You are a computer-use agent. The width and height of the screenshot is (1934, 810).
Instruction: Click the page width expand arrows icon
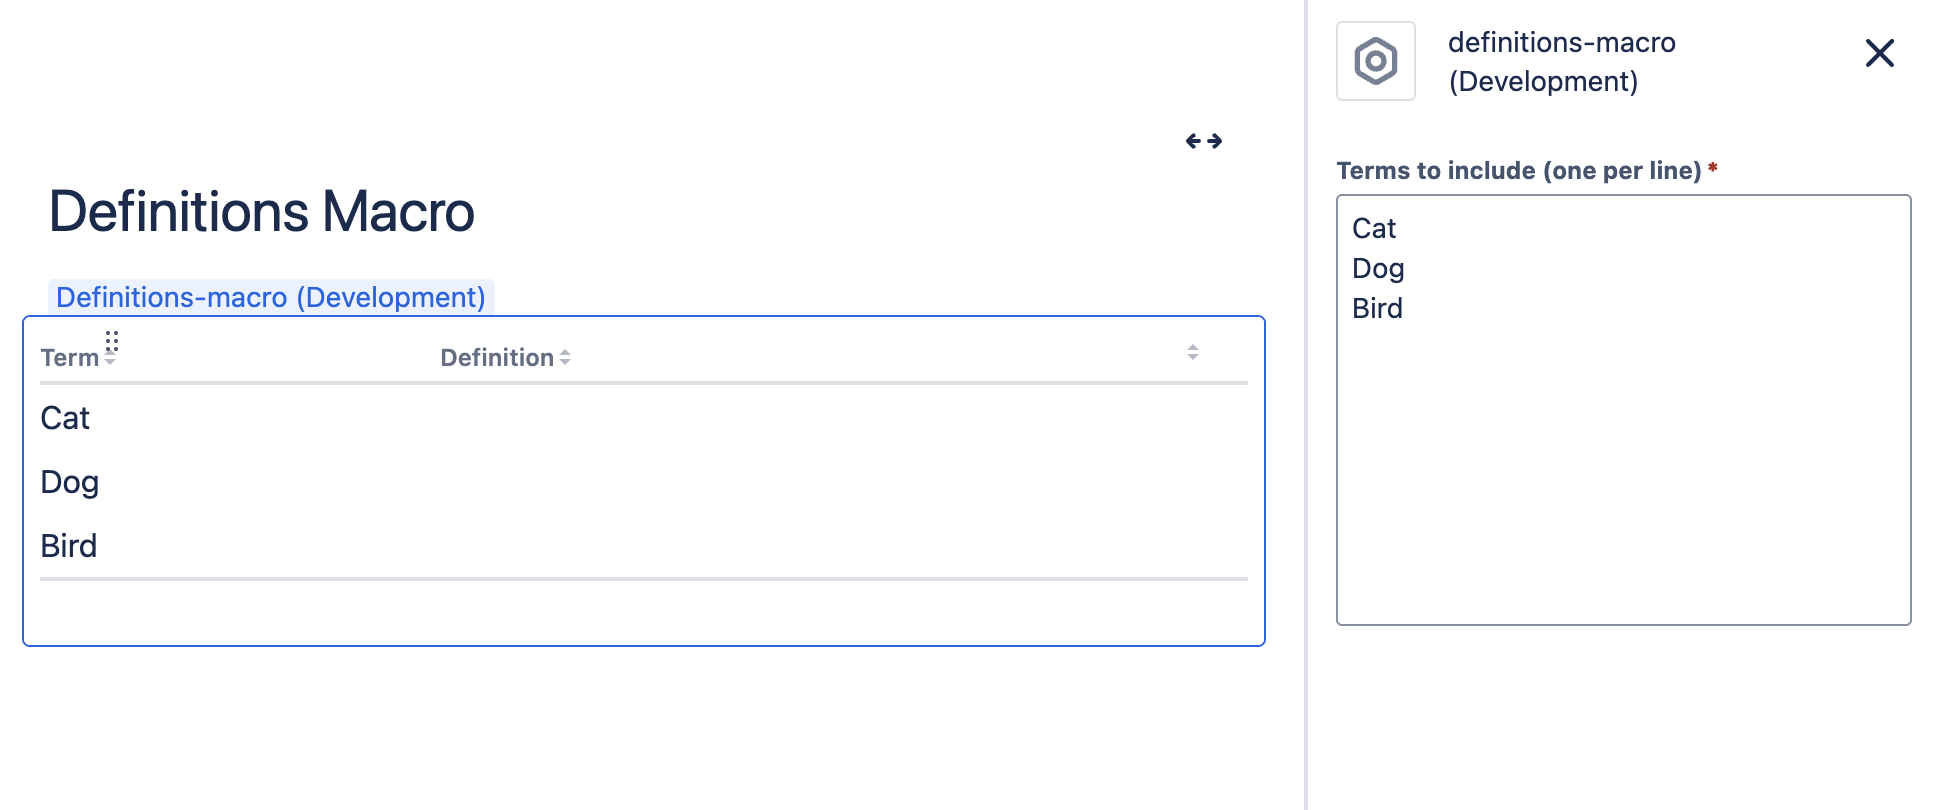pyautogui.click(x=1204, y=141)
